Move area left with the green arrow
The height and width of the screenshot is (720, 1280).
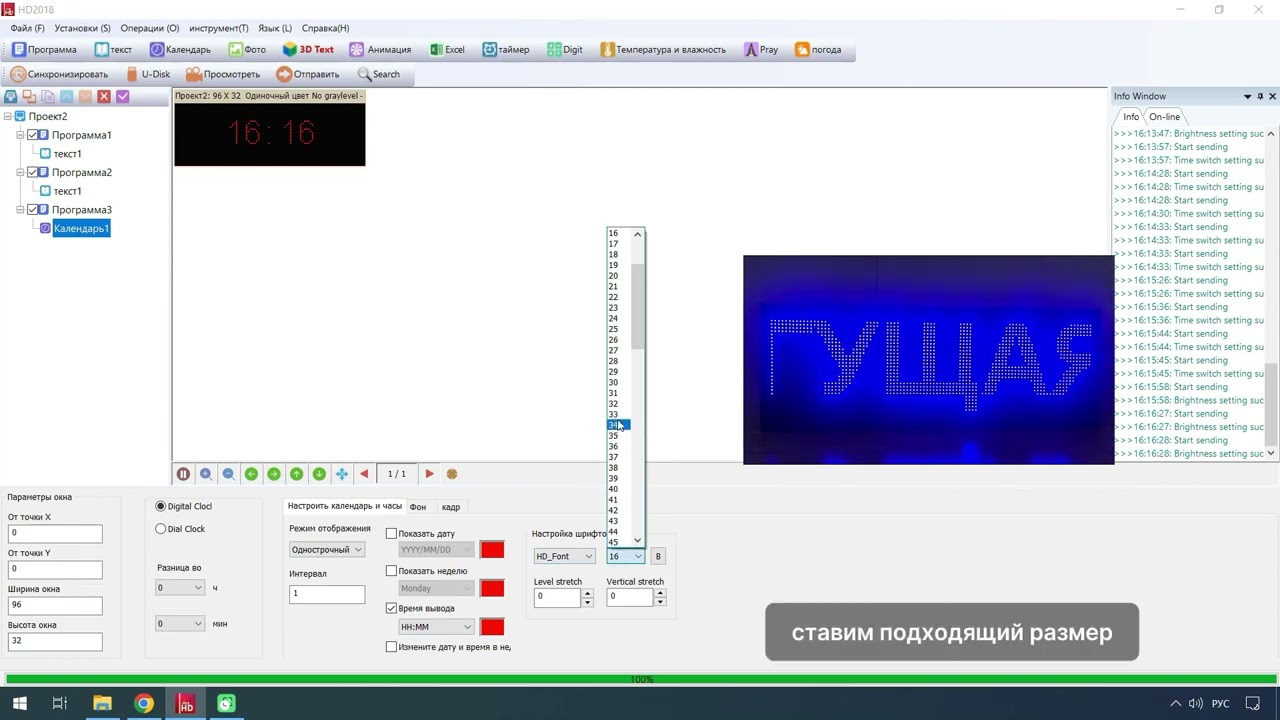(251, 474)
